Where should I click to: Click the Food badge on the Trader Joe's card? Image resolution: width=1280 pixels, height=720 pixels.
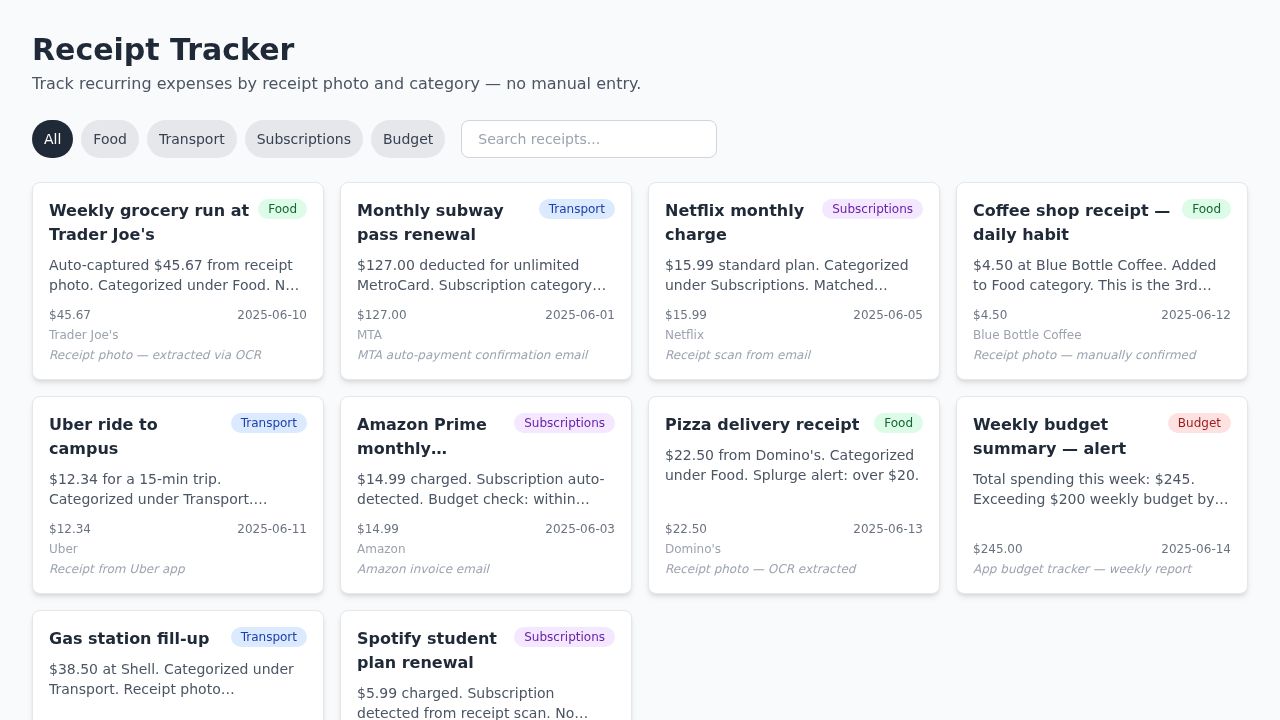(x=282, y=209)
